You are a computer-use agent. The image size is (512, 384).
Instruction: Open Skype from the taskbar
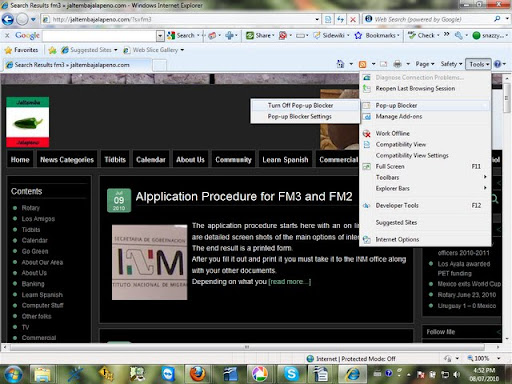pos(291,374)
